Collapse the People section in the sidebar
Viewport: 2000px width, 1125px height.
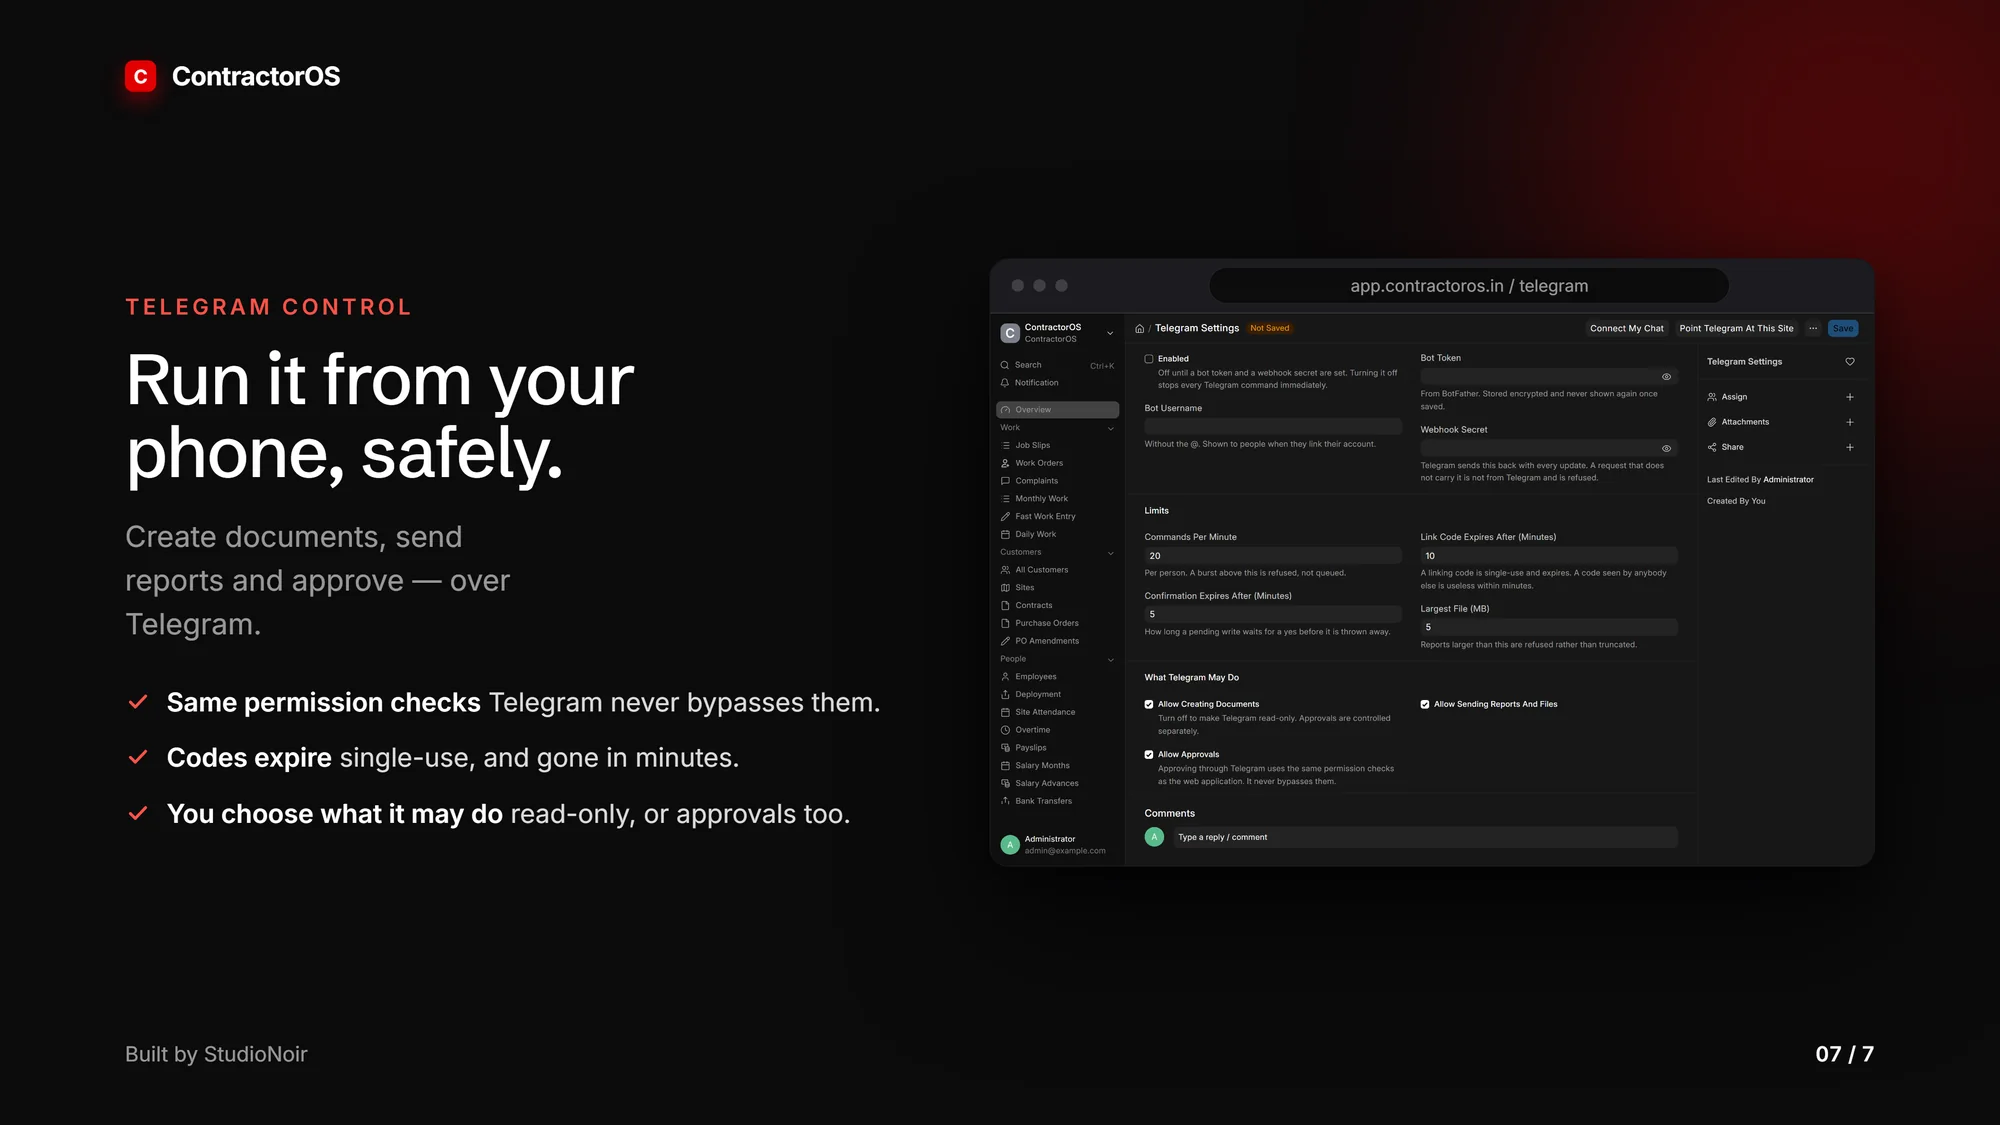click(x=1111, y=660)
